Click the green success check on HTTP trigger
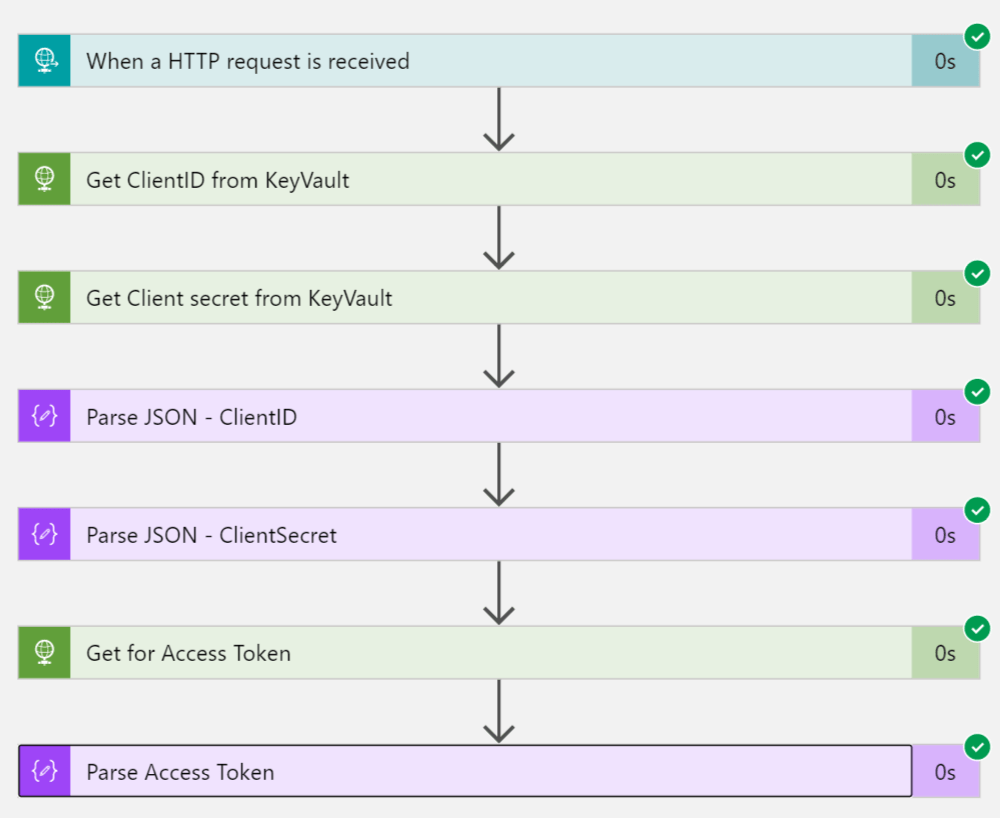The height and width of the screenshot is (818, 1000). [977, 36]
